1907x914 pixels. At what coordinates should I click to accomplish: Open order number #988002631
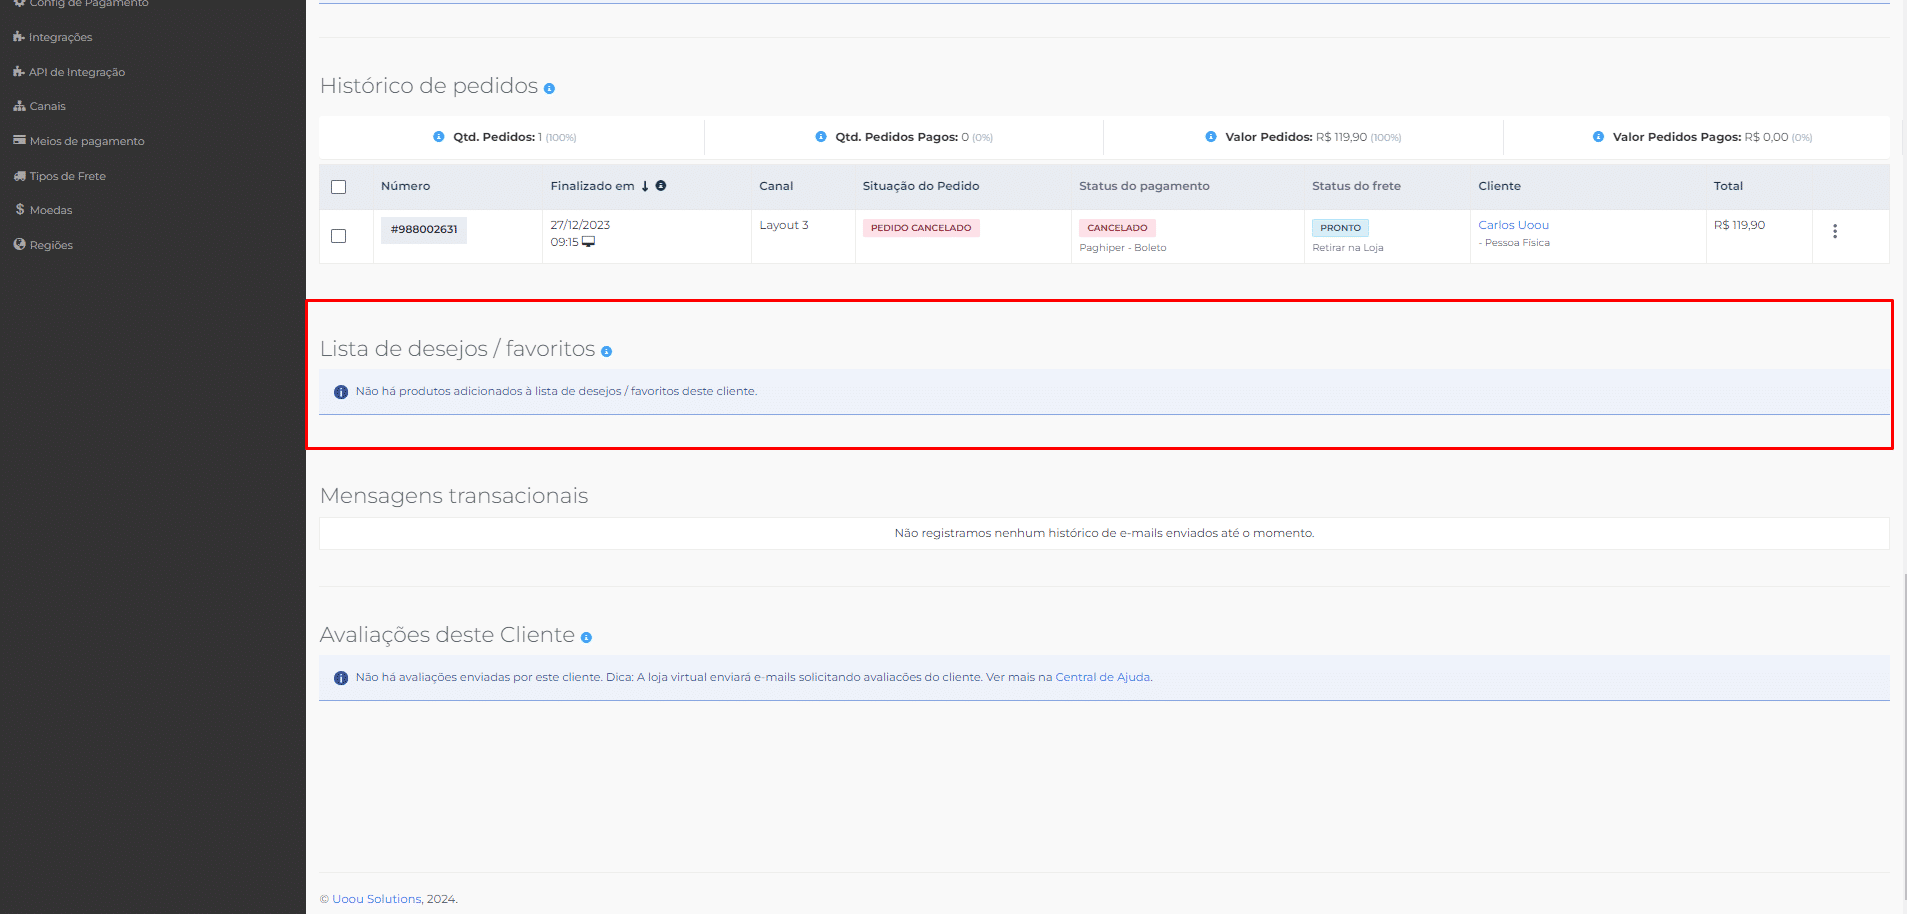tap(424, 230)
